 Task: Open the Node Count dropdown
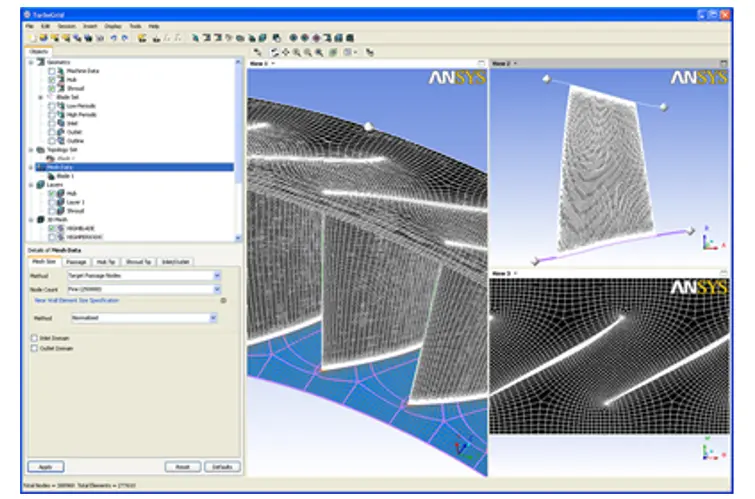click(x=217, y=288)
